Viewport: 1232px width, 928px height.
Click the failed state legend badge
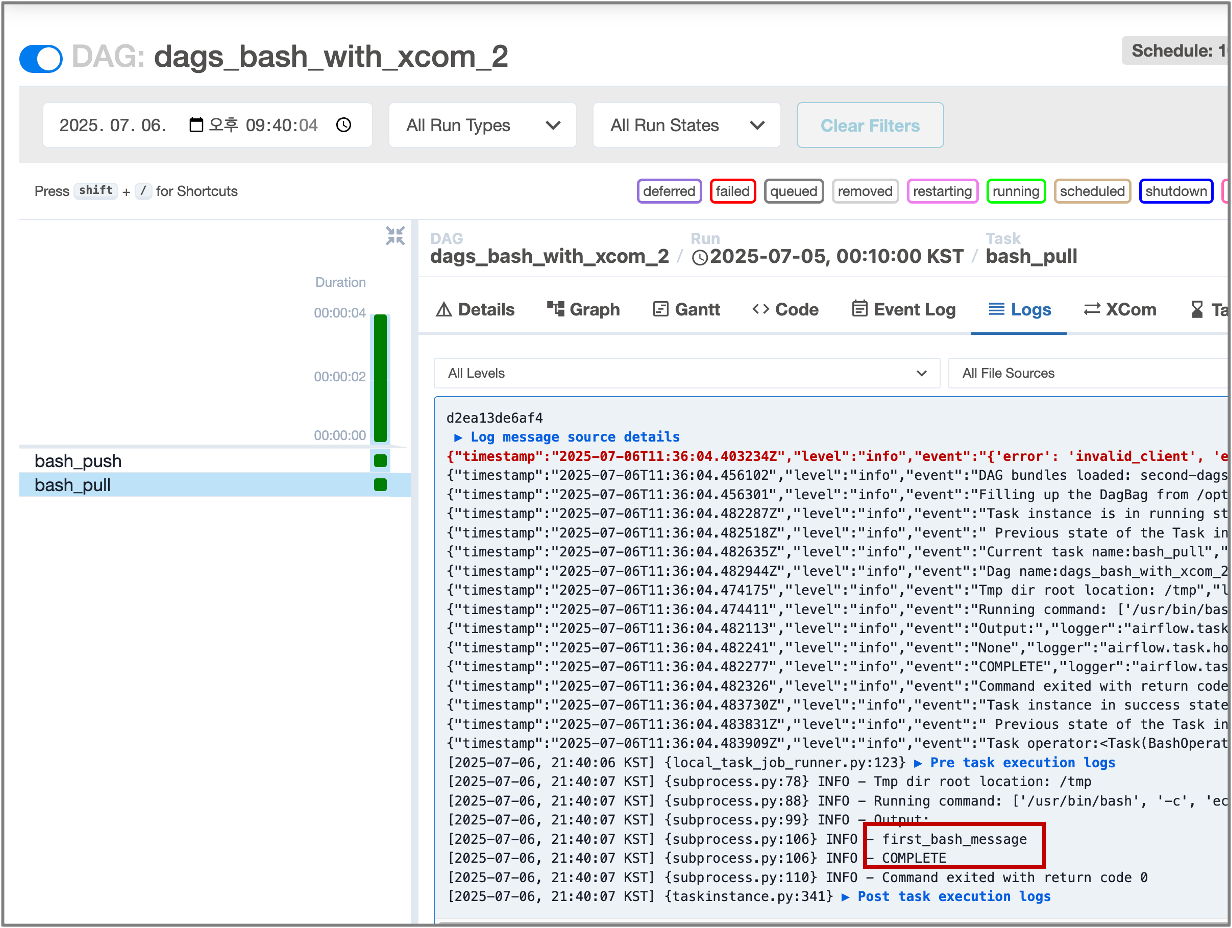(x=733, y=191)
